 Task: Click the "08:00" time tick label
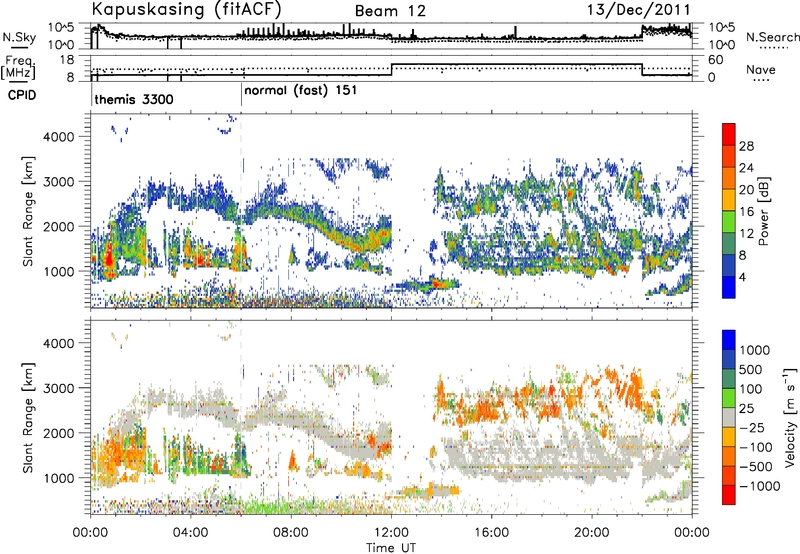(291, 533)
